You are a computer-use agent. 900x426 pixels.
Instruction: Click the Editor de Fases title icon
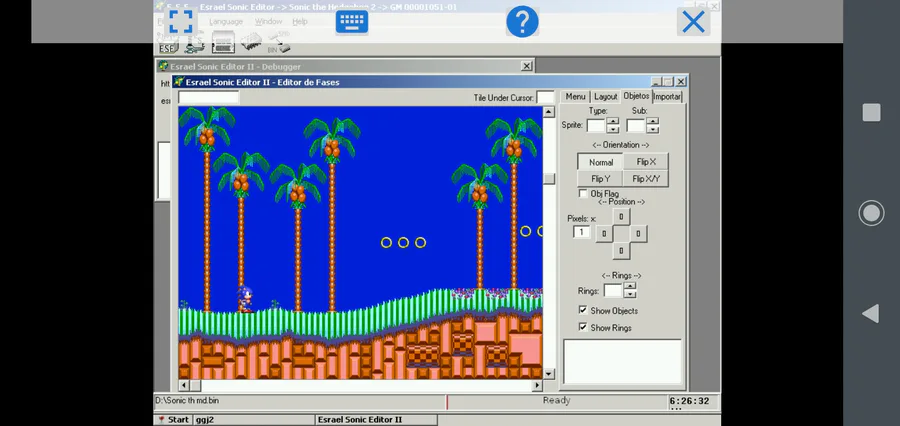click(179, 82)
